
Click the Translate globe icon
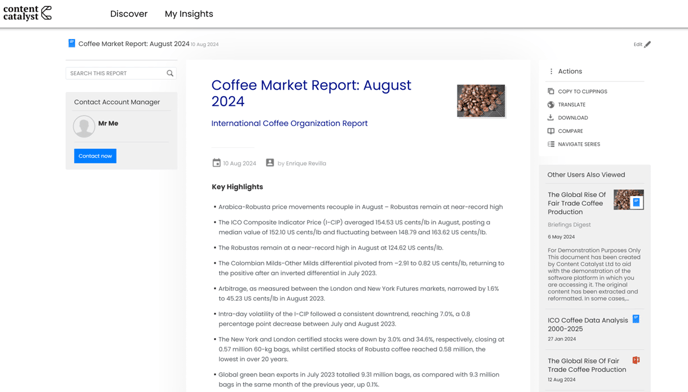pos(551,104)
